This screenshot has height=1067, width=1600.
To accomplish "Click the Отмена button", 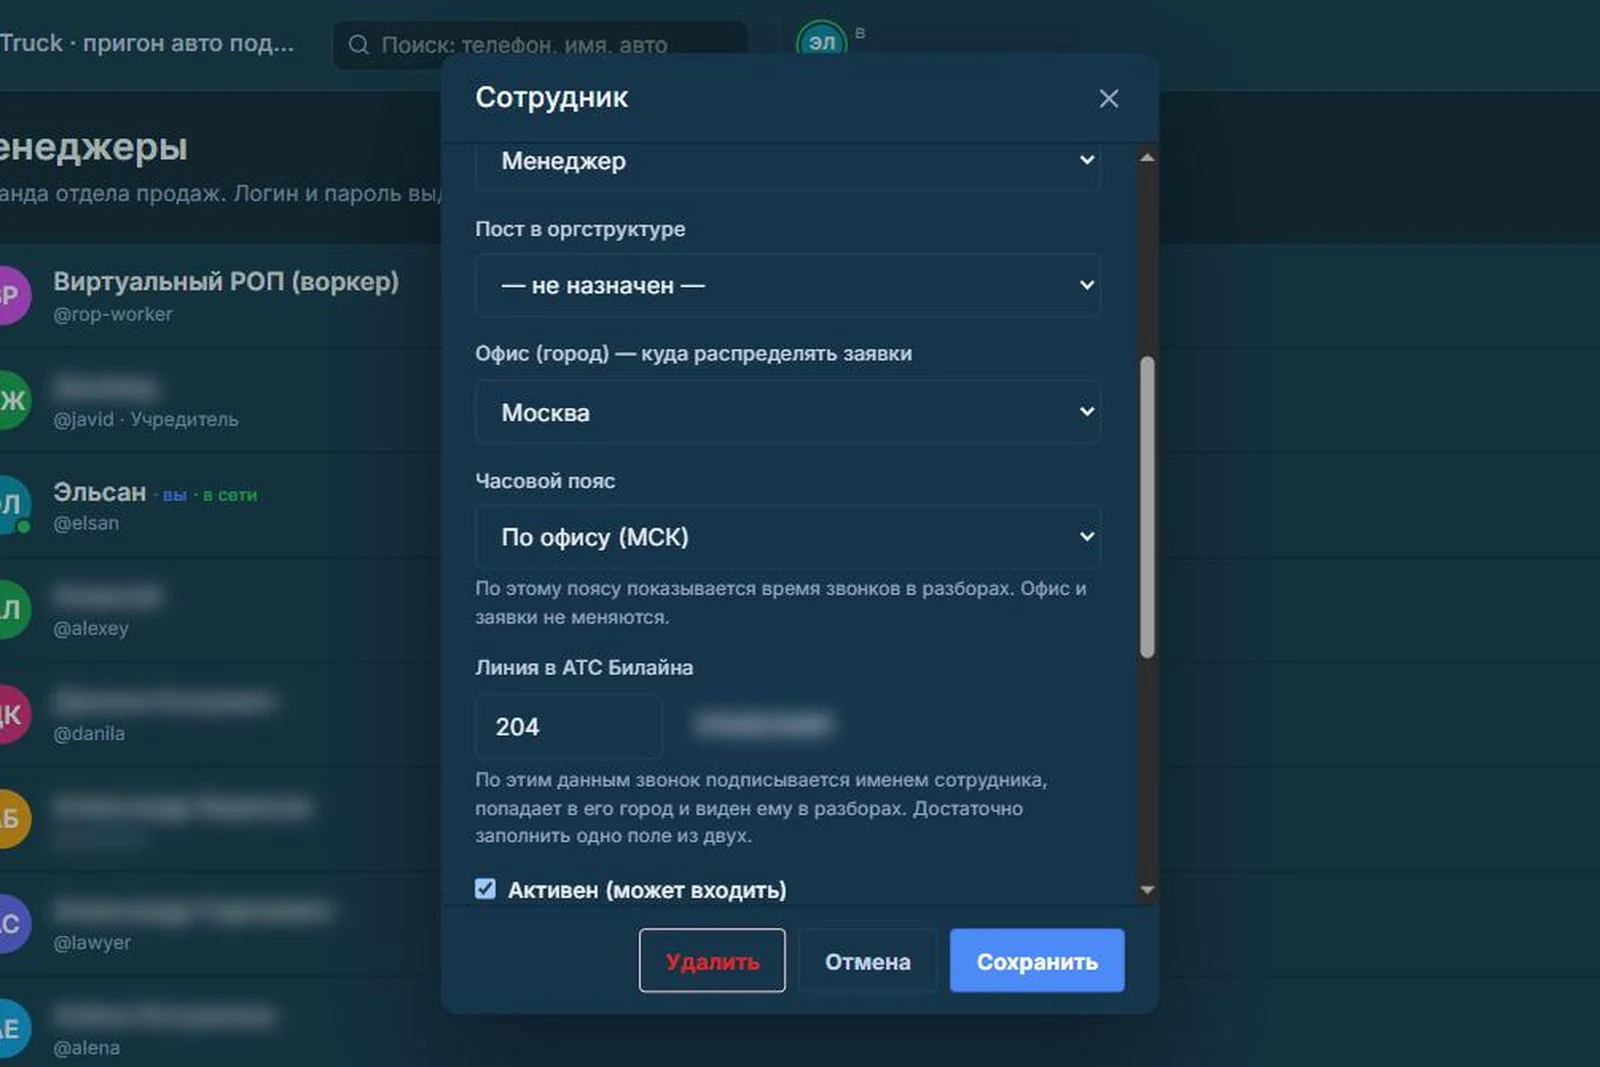I will (867, 961).
